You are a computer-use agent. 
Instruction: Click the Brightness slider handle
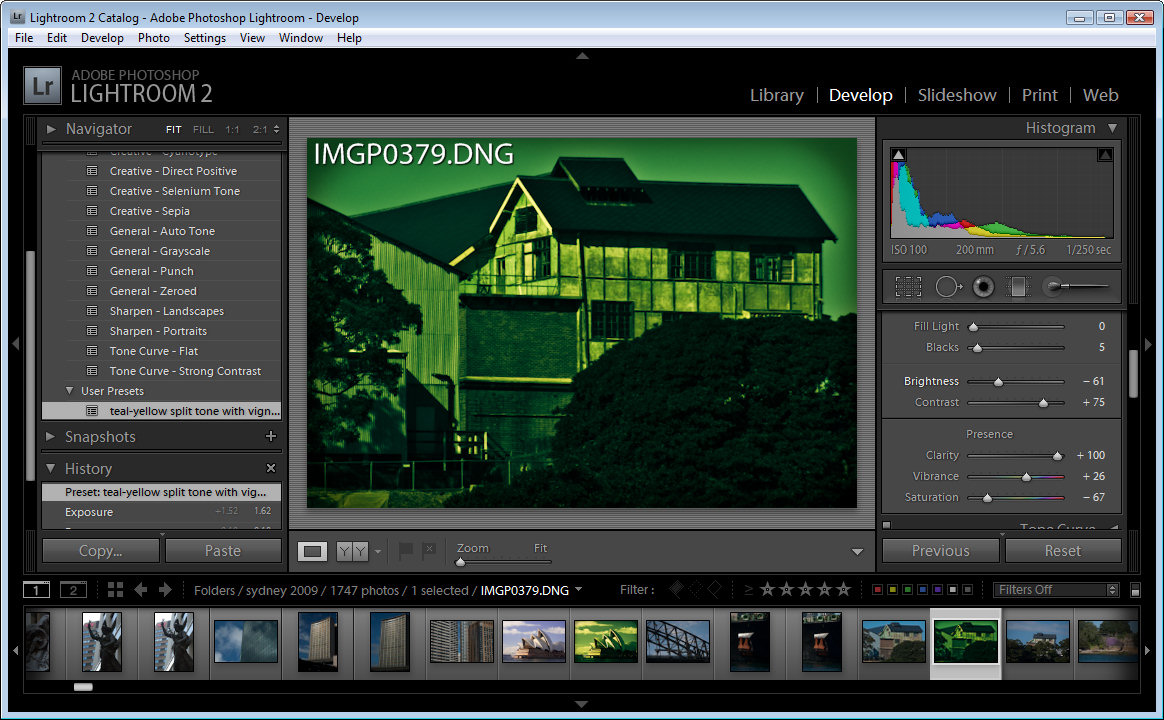point(998,382)
